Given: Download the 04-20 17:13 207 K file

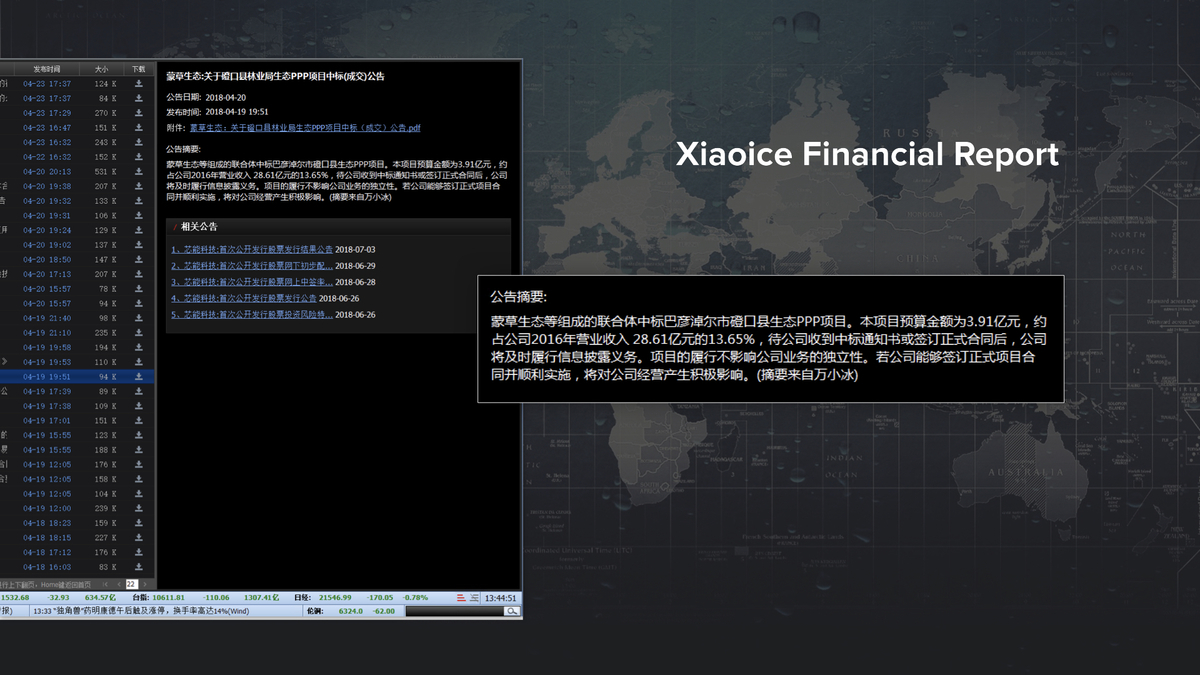Looking at the screenshot, I should 139,274.
